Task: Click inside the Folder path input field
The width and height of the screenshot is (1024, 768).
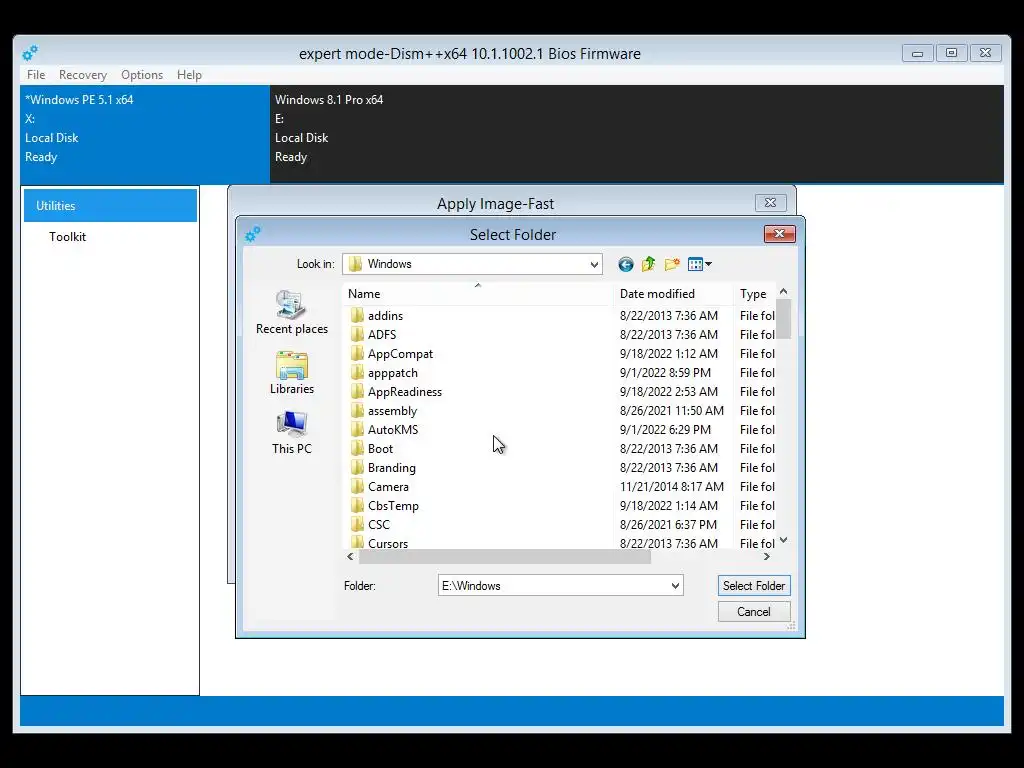Action: point(554,586)
